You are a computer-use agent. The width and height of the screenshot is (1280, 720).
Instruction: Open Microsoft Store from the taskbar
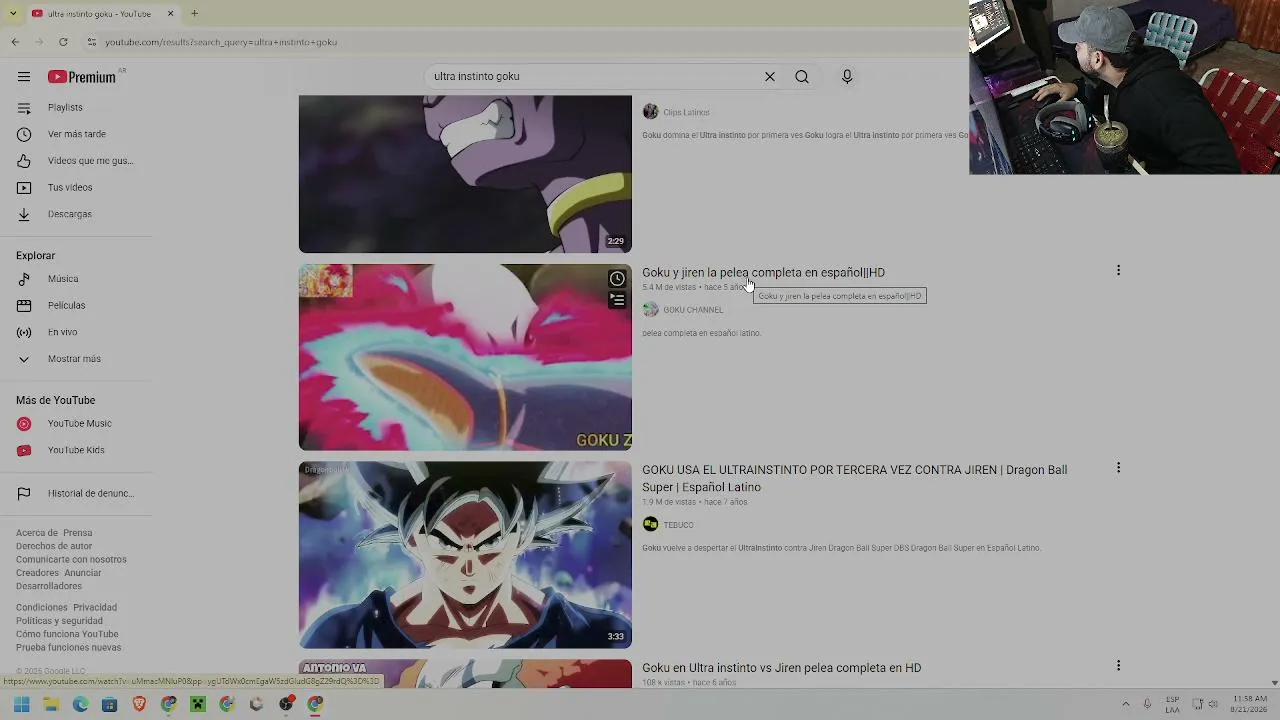click(110, 704)
